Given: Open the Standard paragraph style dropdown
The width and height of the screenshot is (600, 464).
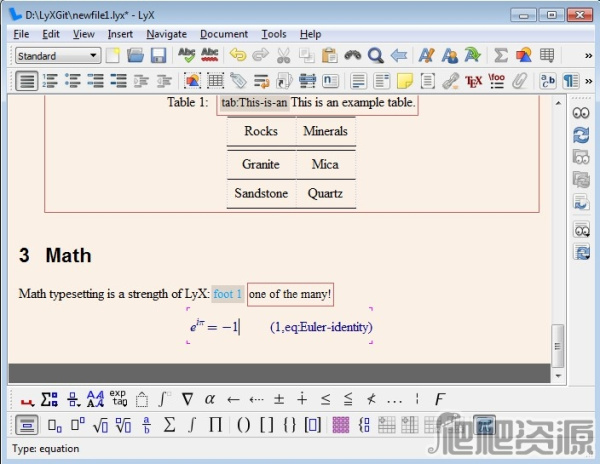Looking at the screenshot, I should 58,55.
